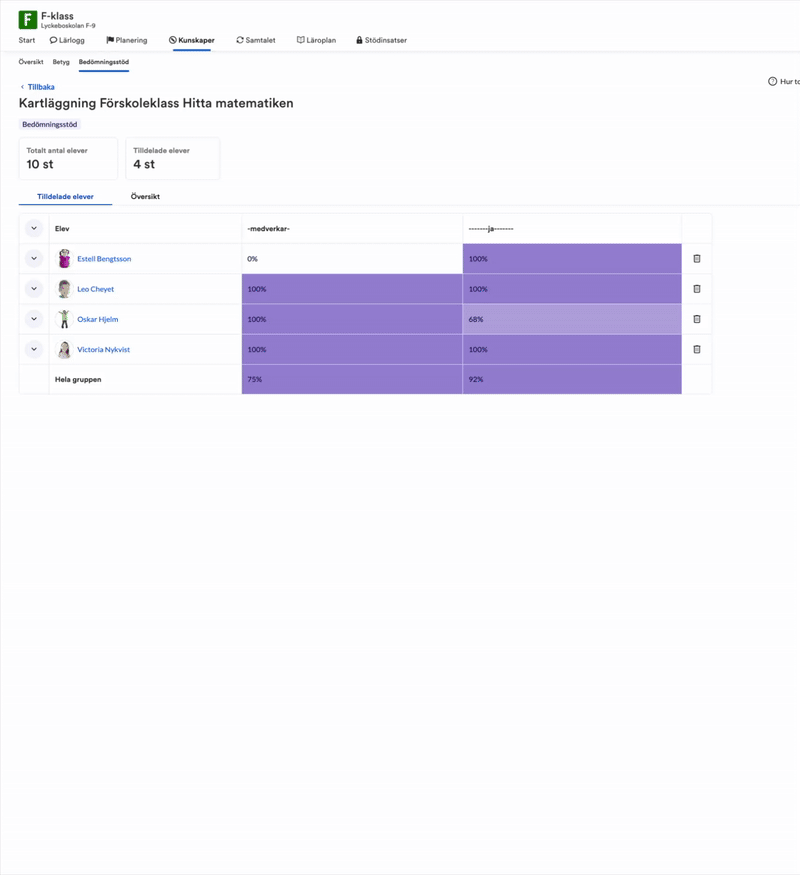Screen dimensions: 800x875
Task: Go to the Stödinsatser section
Action: click(x=382, y=40)
